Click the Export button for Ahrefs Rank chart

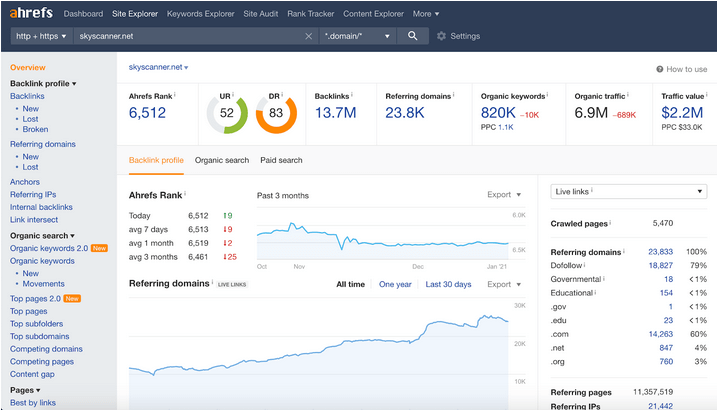click(504, 195)
